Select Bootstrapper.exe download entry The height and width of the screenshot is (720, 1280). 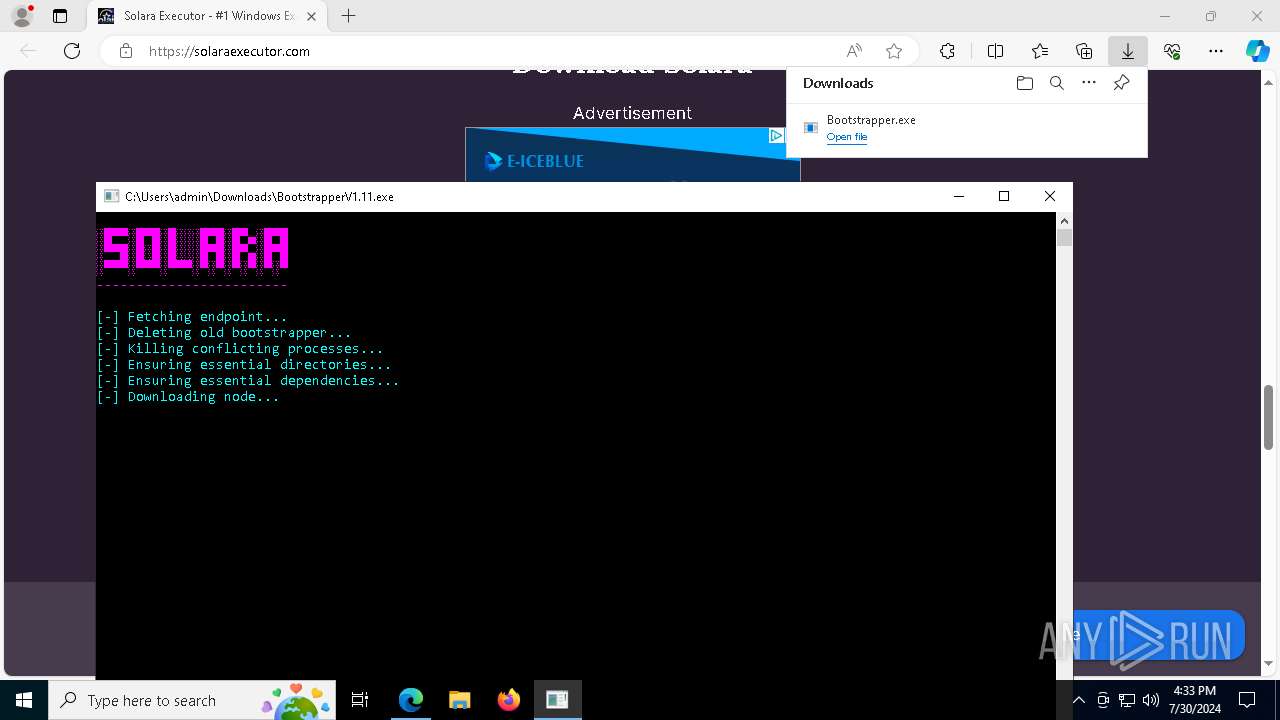967,128
